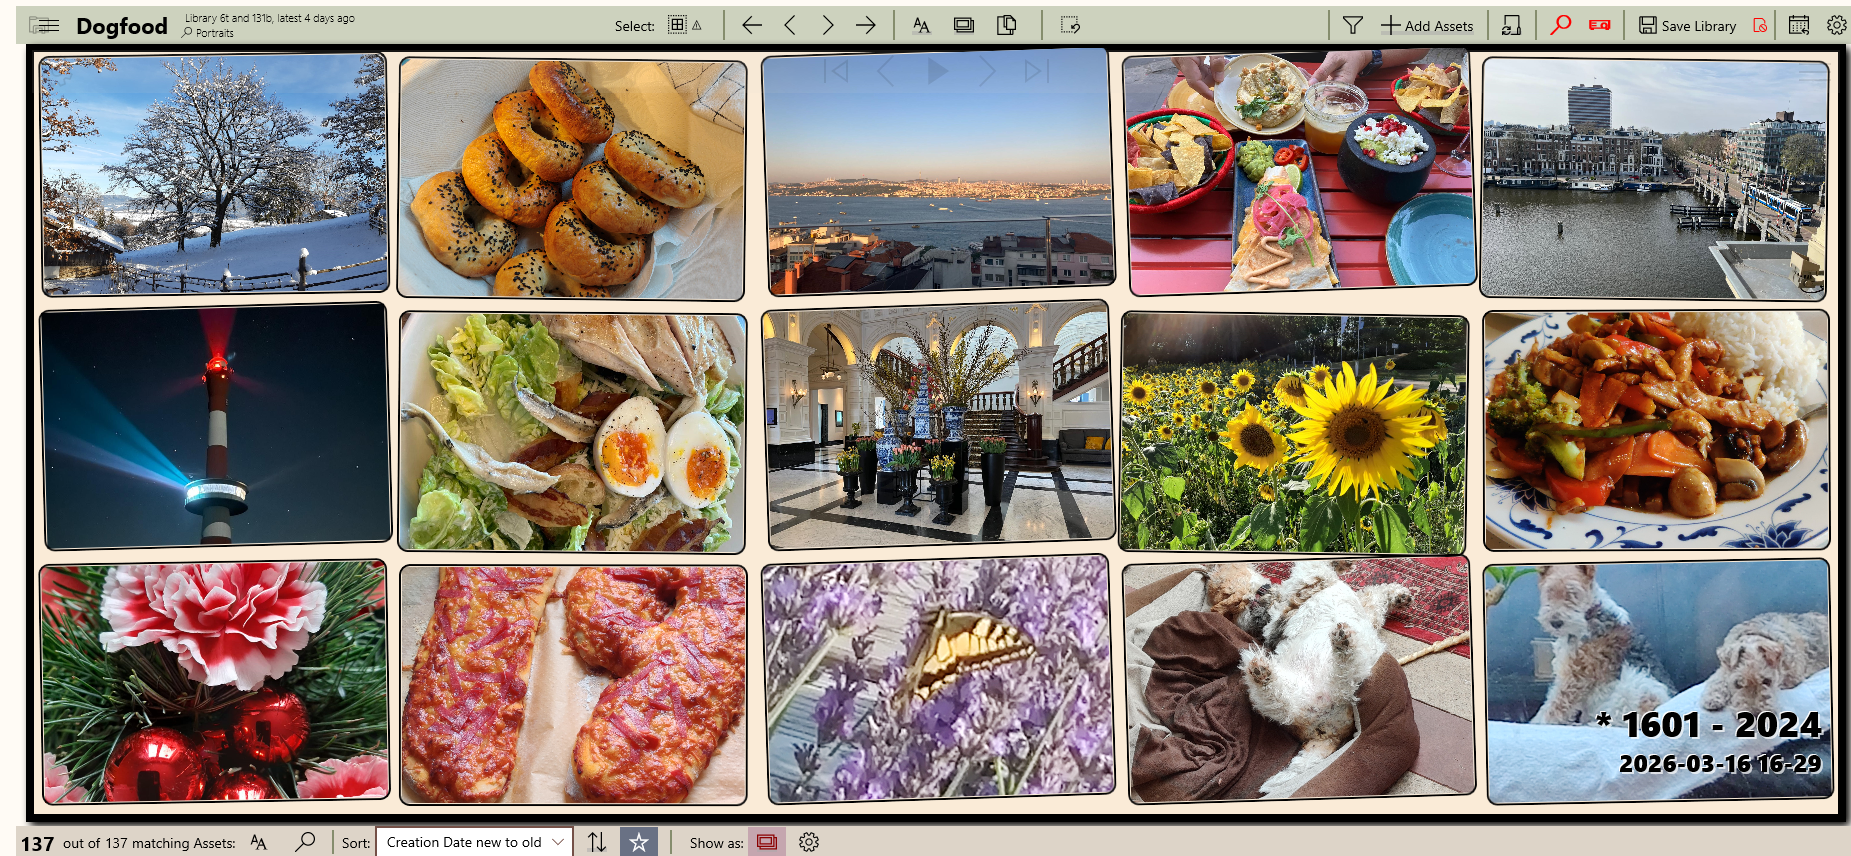Click the copy documents icon in toolbar
1851x856 pixels.
click(x=1007, y=25)
